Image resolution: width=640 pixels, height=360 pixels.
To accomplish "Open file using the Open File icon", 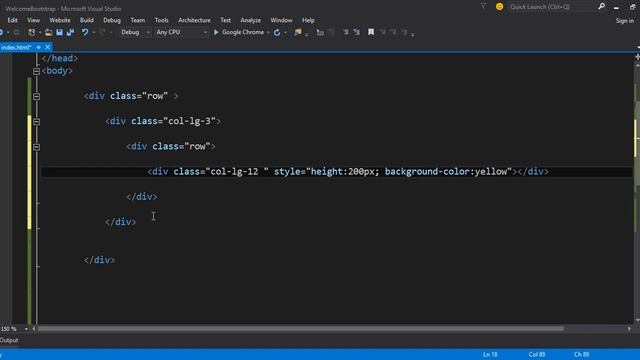I will point(49,32).
